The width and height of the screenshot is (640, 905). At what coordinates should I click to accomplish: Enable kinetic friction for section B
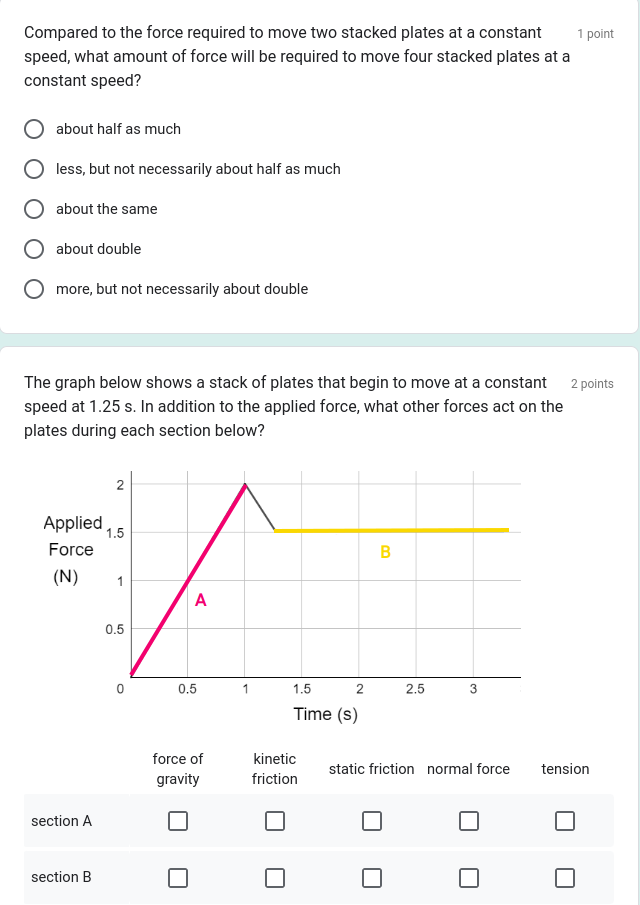pyautogui.click(x=275, y=877)
